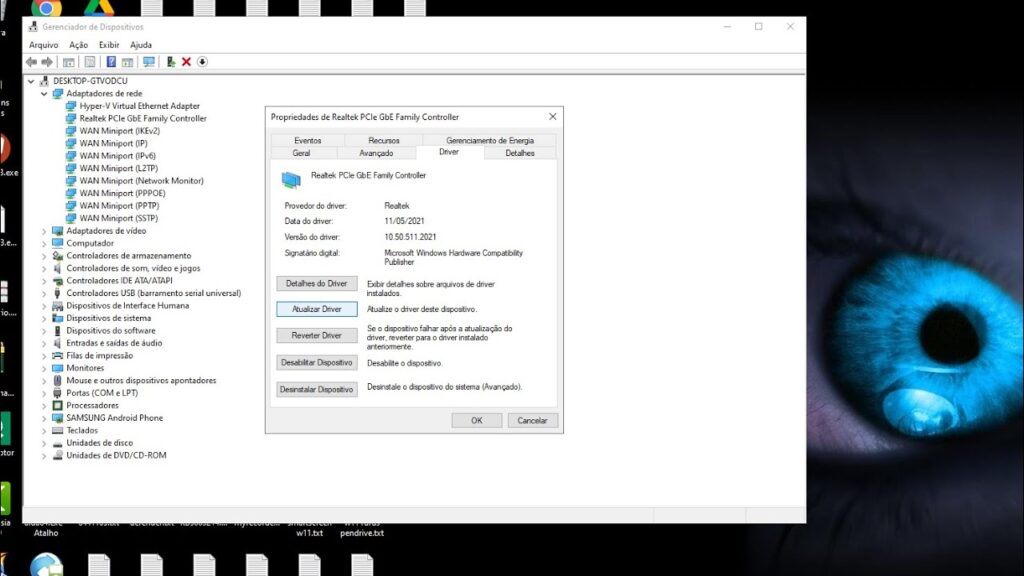Click the Detalhes do Driver button
The width and height of the screenshot is (1024, 576).
coord(317,283)
